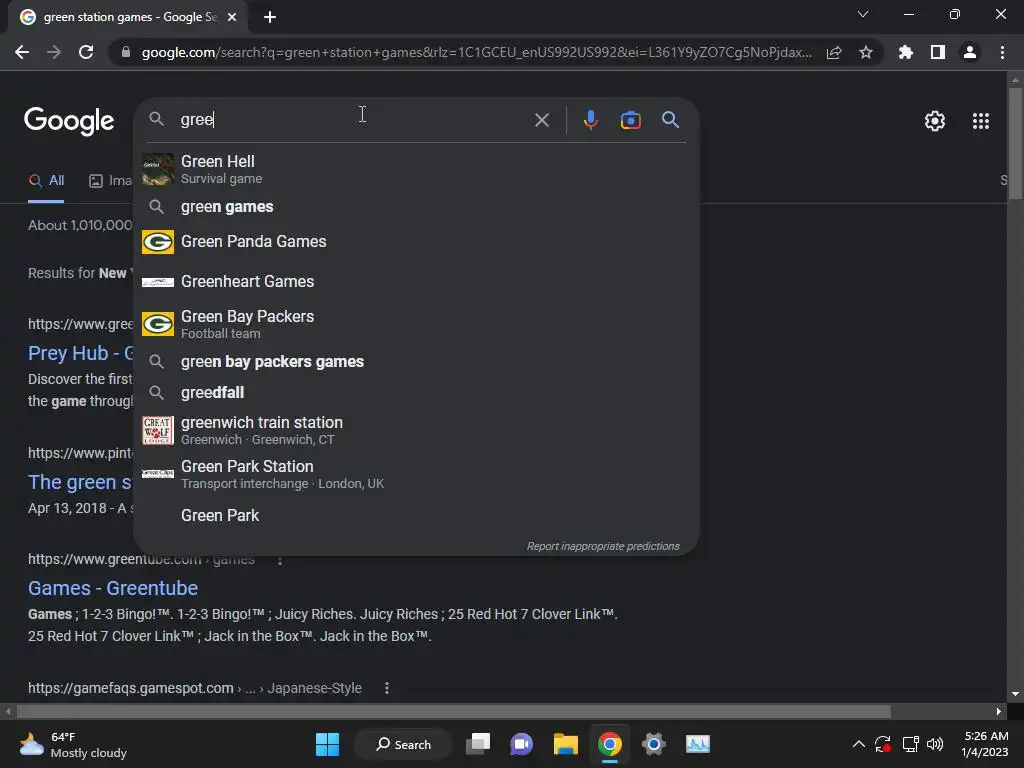Click the horizontal page scrollbar
1024x768 pixels.
tap(453, 711)
